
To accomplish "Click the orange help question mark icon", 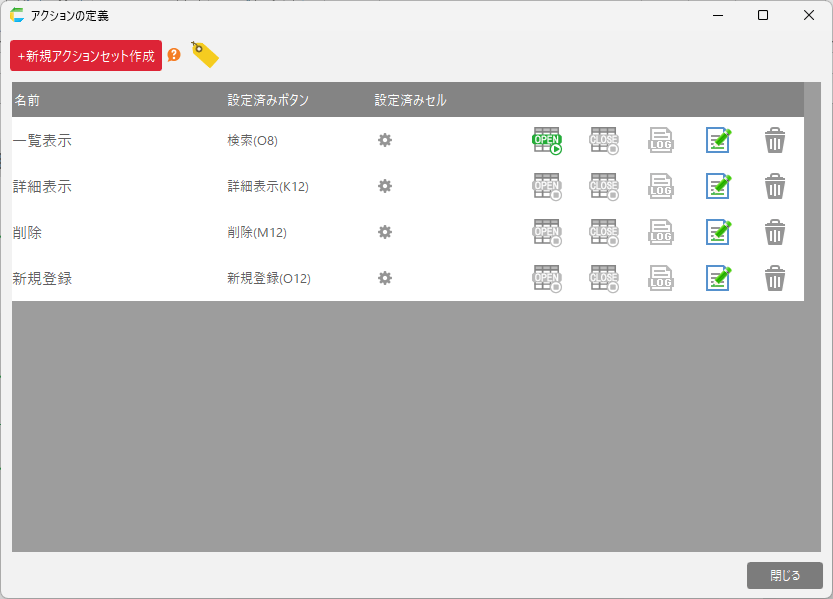I will pos(174,55).
